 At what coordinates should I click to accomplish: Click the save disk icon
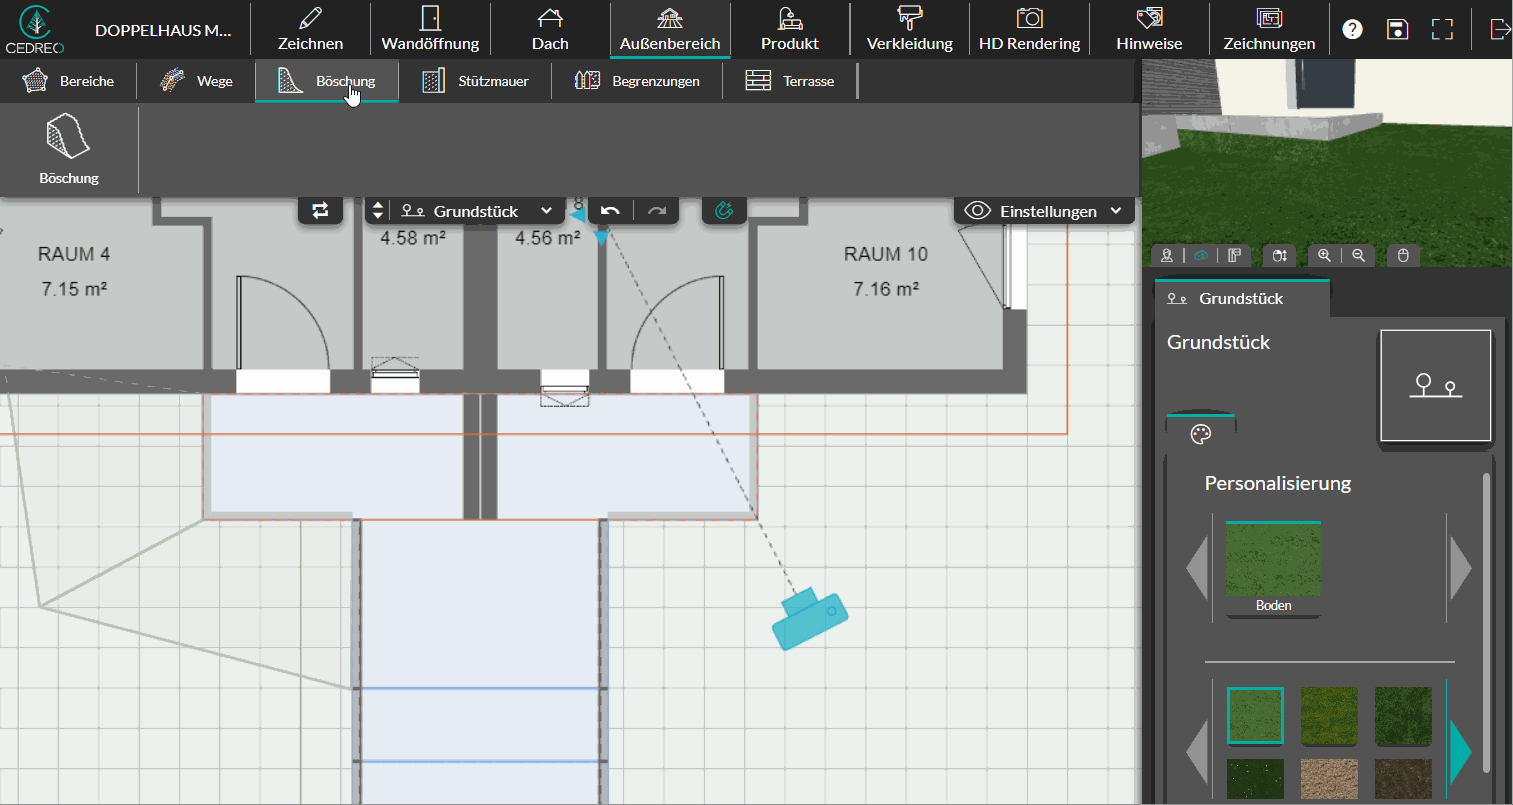coord(1397,29)
